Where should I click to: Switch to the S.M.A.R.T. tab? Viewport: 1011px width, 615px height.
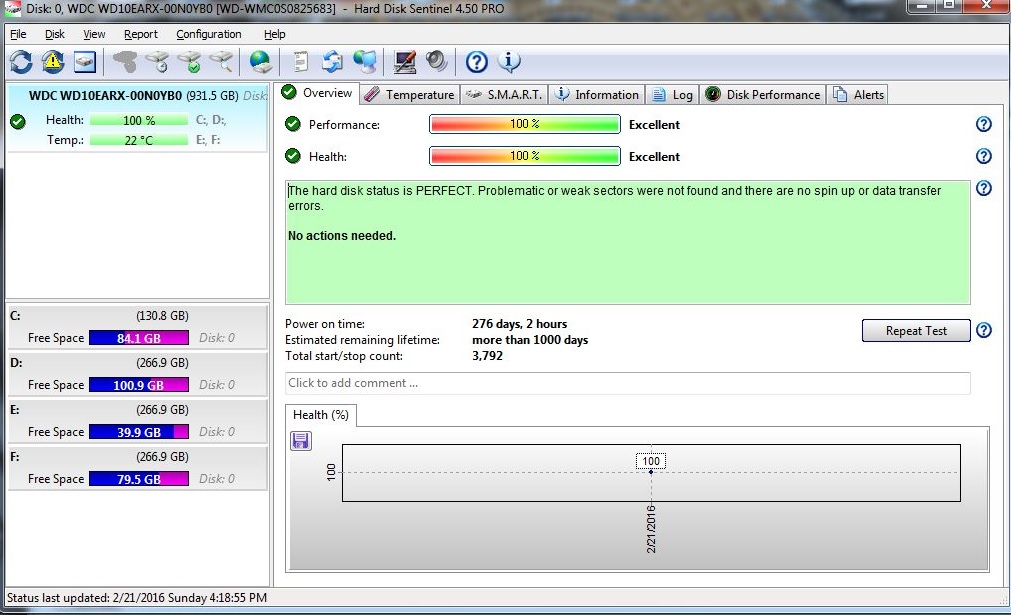[504, 95]
